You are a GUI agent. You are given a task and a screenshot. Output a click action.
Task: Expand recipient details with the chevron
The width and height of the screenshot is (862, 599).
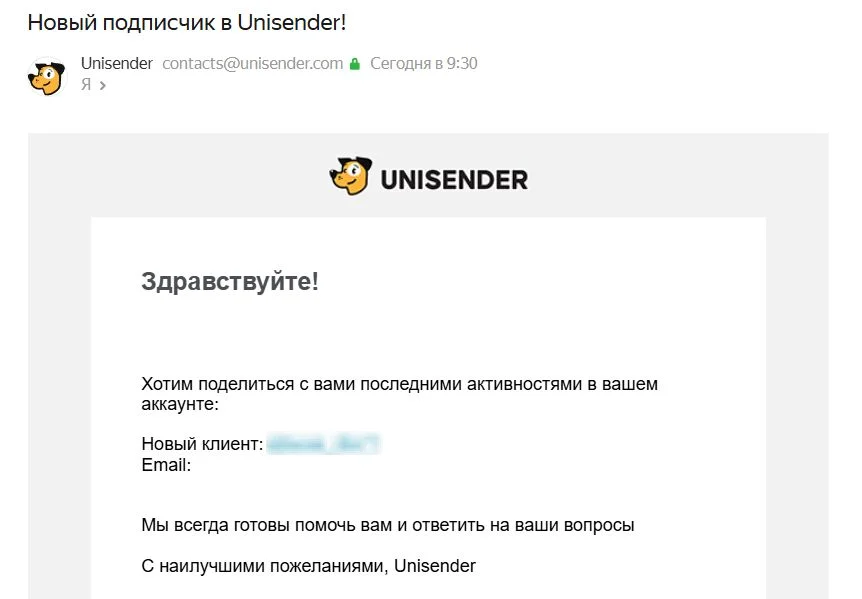[102, 86]
